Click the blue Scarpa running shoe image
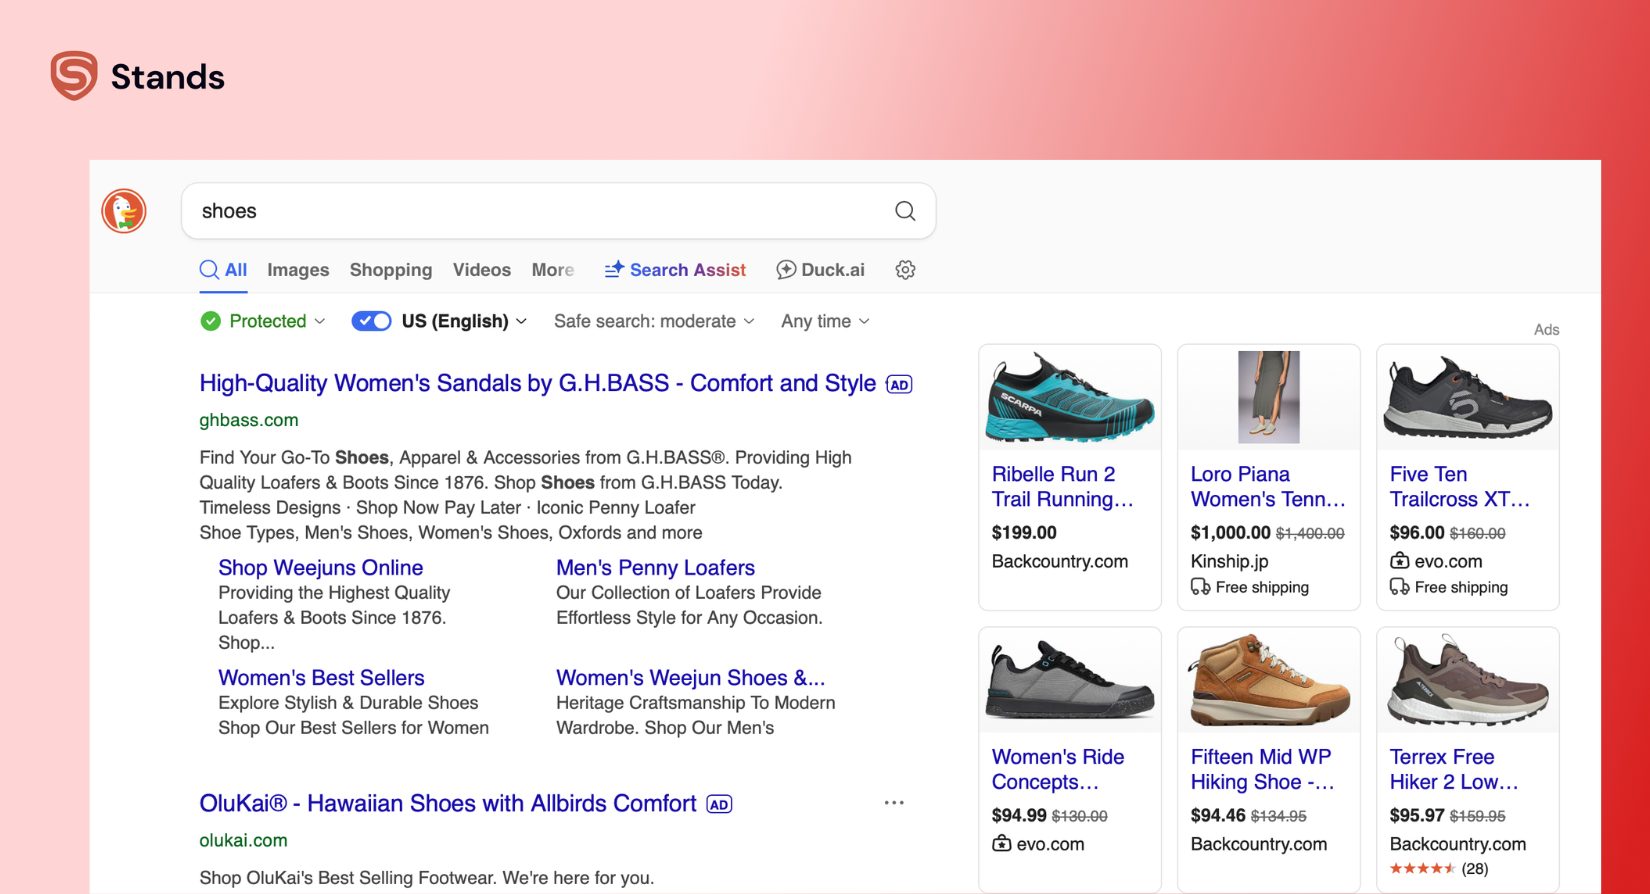This screenshot has width=1650, height=894. click(x=1070, y=397)
